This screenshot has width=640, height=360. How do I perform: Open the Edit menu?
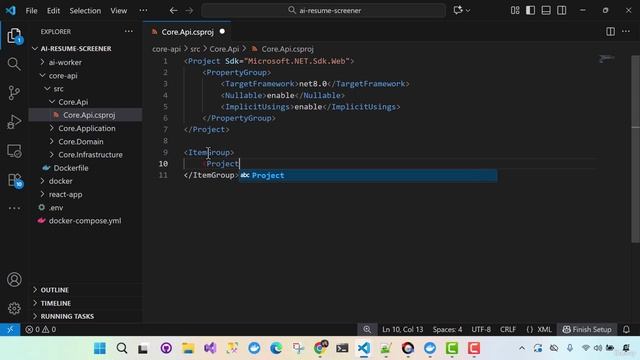point(53,11)
